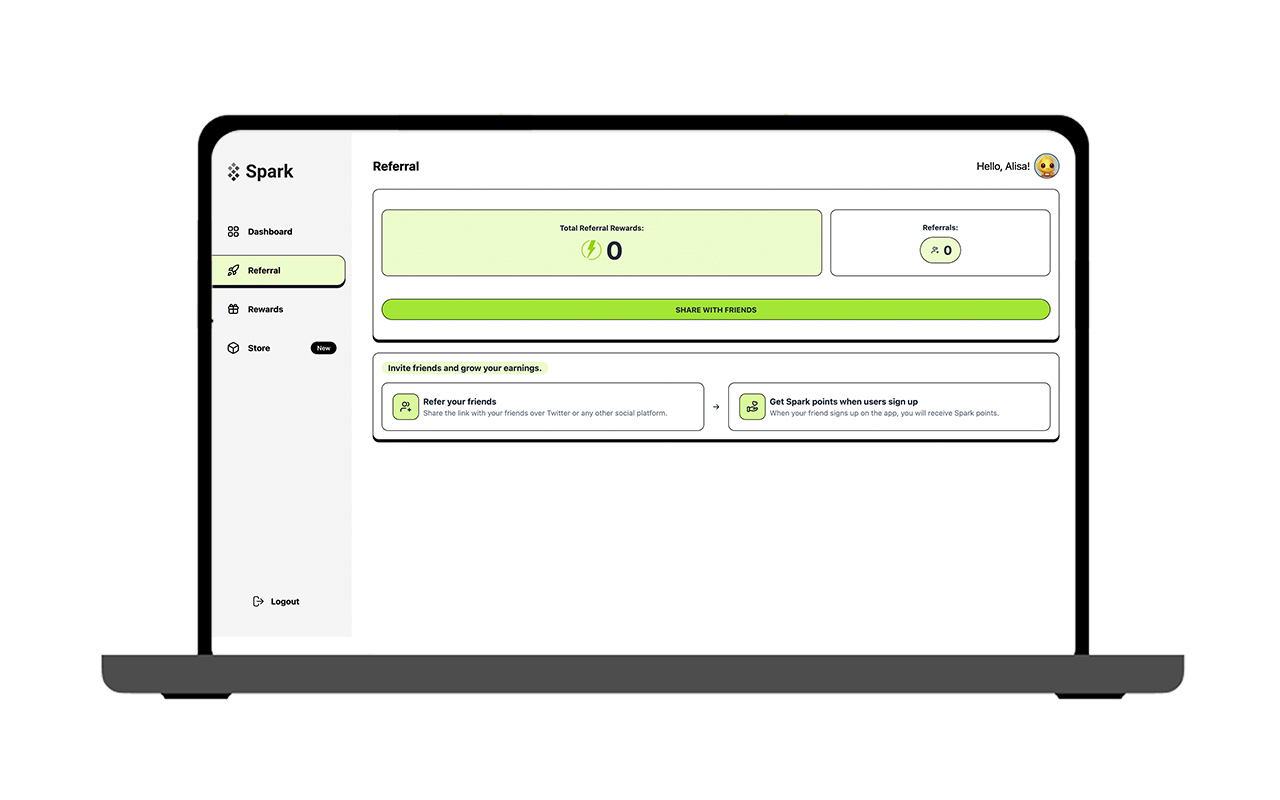1280x800 pixels.
Task: Click the Referral pencil icon
Action: [x=233, y=270]
